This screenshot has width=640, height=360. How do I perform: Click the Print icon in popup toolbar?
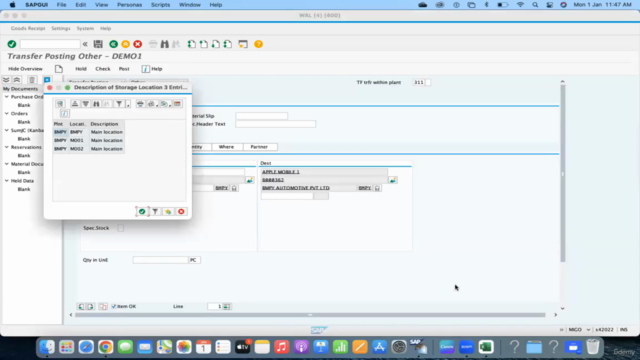(x=140, y=104)
